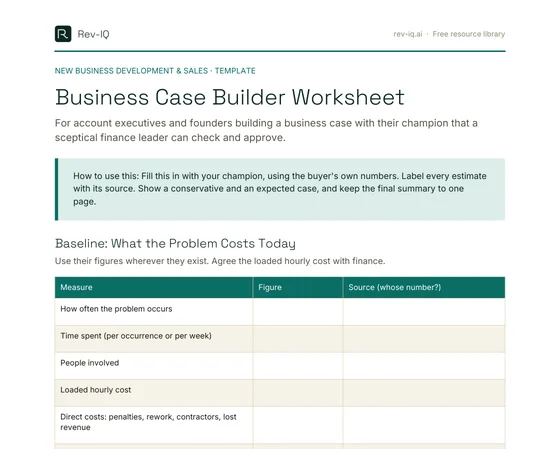The width and height of the screenshot is (560, 449).
Task: Click the Figure cell for 'How often the problem occurs'
Action: coord(298,312)
